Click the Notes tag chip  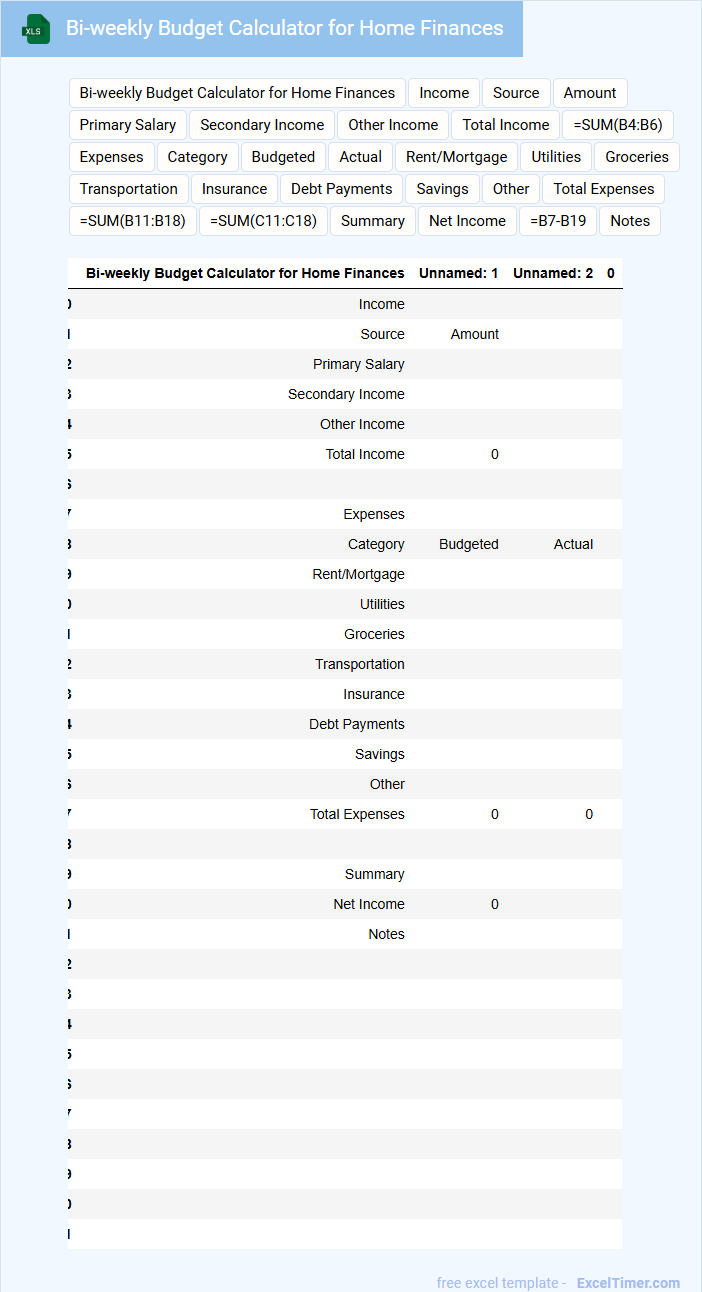pyautogui.click(x=630, y=221)
